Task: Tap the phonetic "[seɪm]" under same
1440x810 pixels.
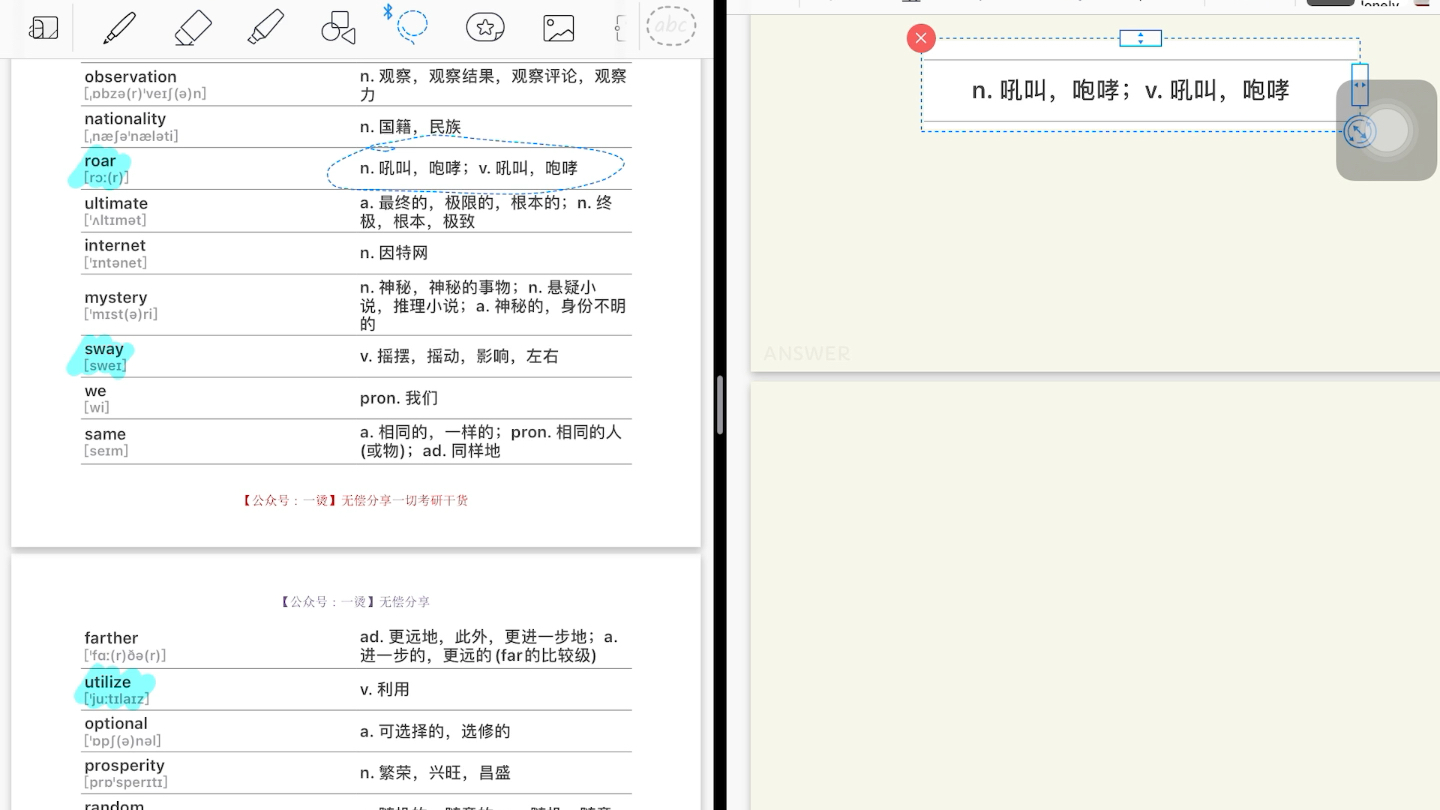Action: (106, 451)
